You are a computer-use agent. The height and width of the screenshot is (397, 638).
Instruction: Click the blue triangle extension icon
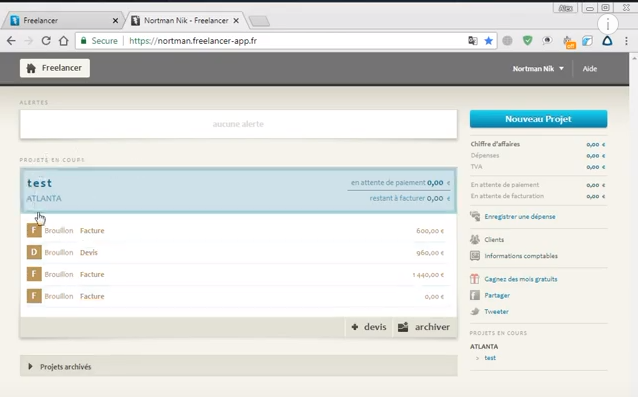[x=607, y=41]
